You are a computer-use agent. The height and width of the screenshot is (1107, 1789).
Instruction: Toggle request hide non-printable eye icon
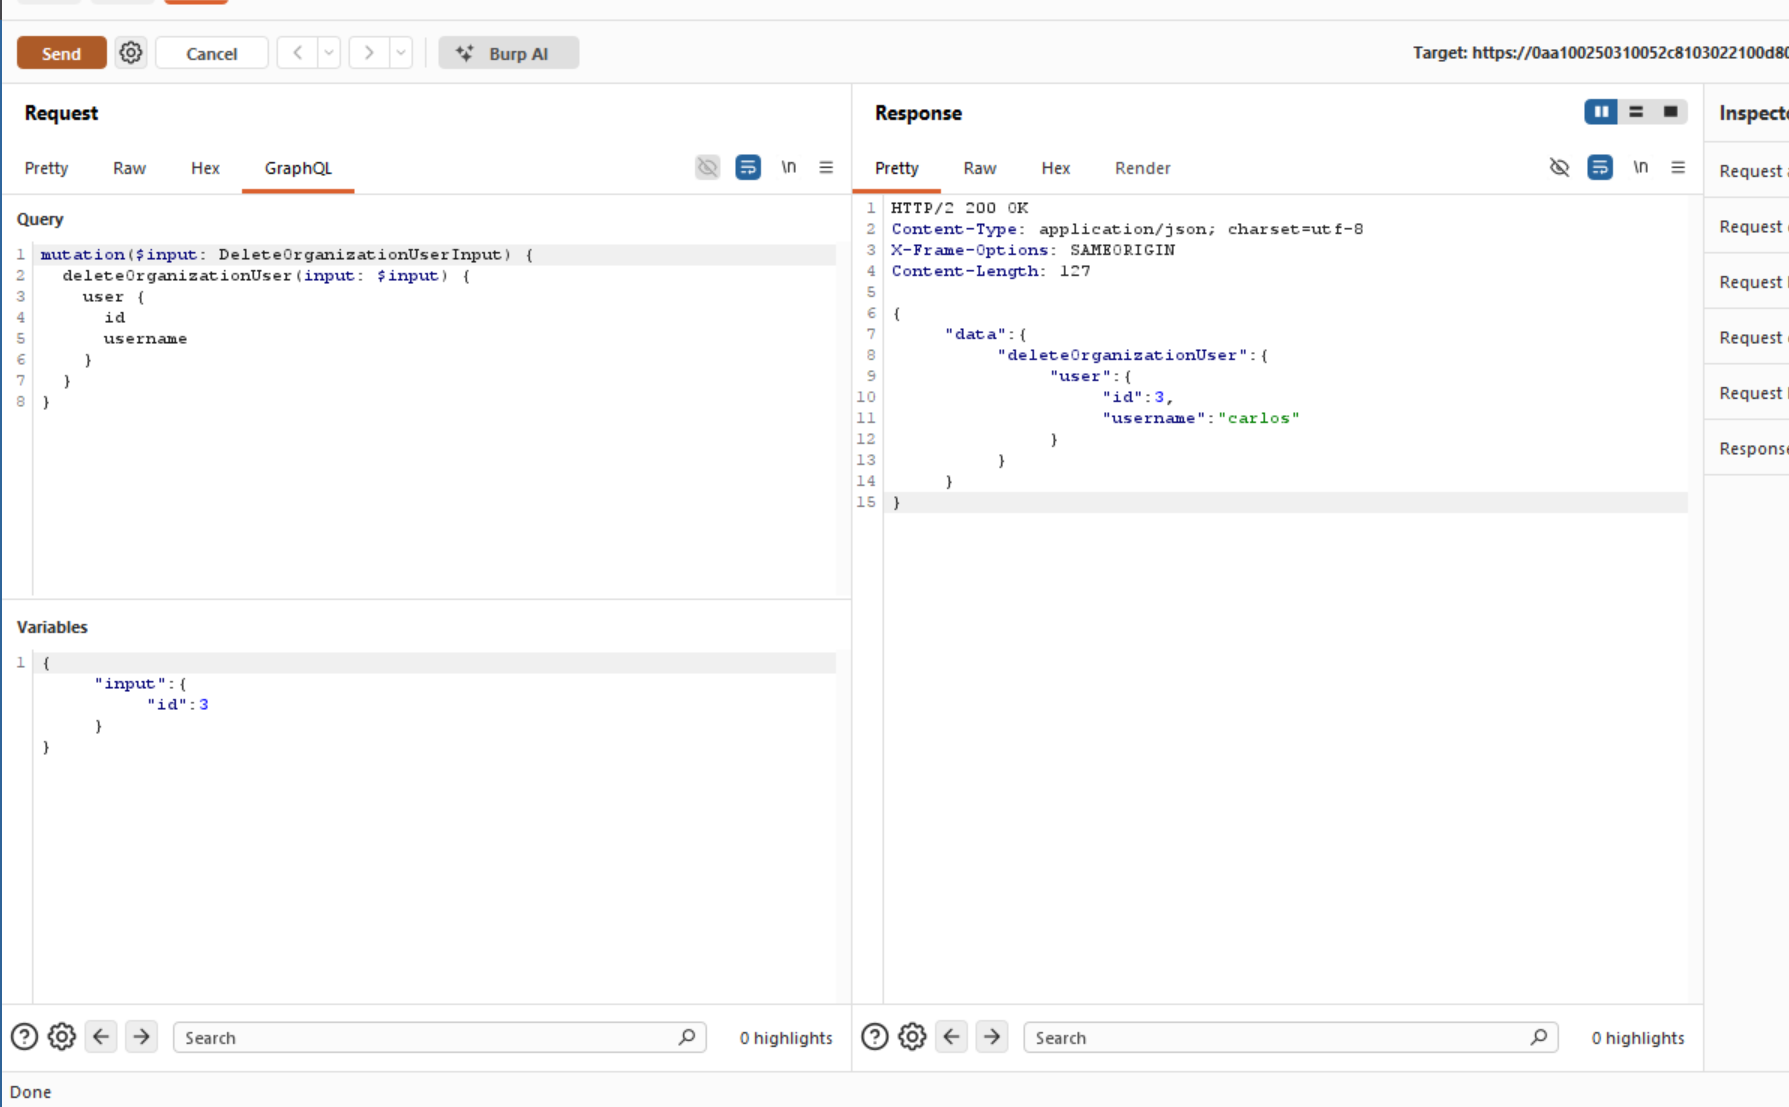click(x=708, y=167)
